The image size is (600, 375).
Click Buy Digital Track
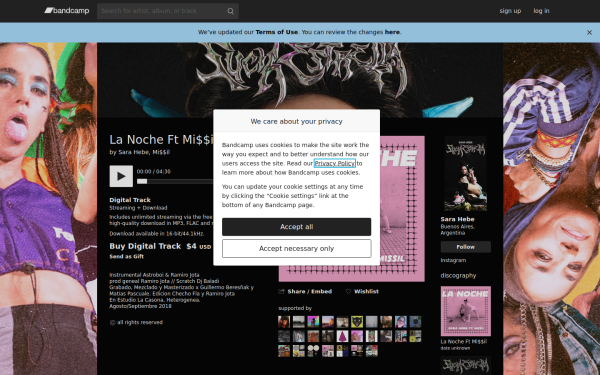pos(145,246)
